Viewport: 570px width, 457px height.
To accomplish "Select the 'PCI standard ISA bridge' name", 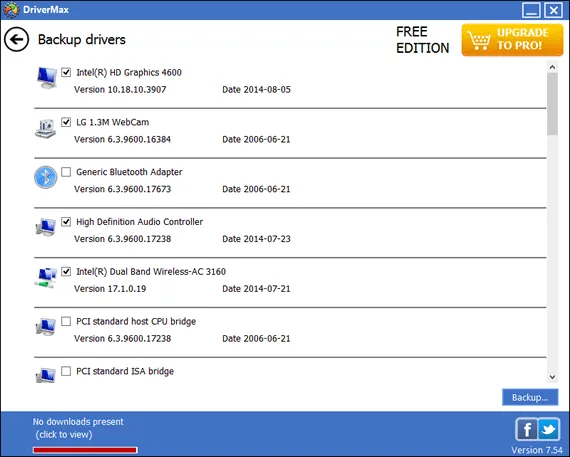I will tap(125, 371).
